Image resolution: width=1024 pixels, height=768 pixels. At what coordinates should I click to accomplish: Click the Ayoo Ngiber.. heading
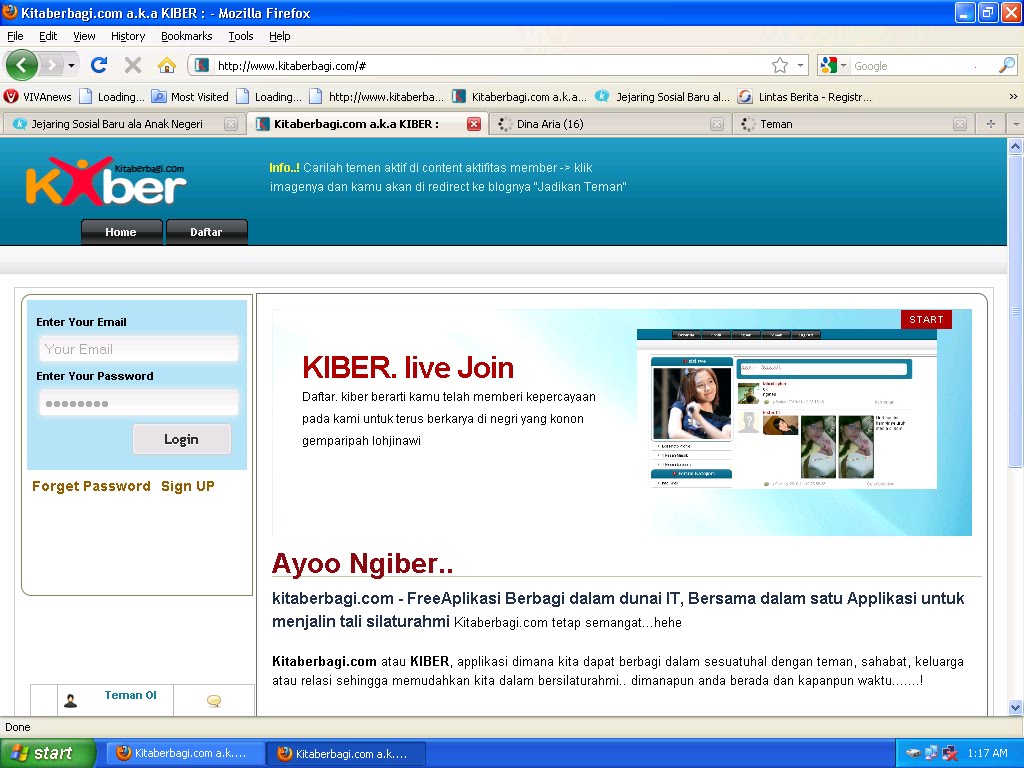(362, 564)
